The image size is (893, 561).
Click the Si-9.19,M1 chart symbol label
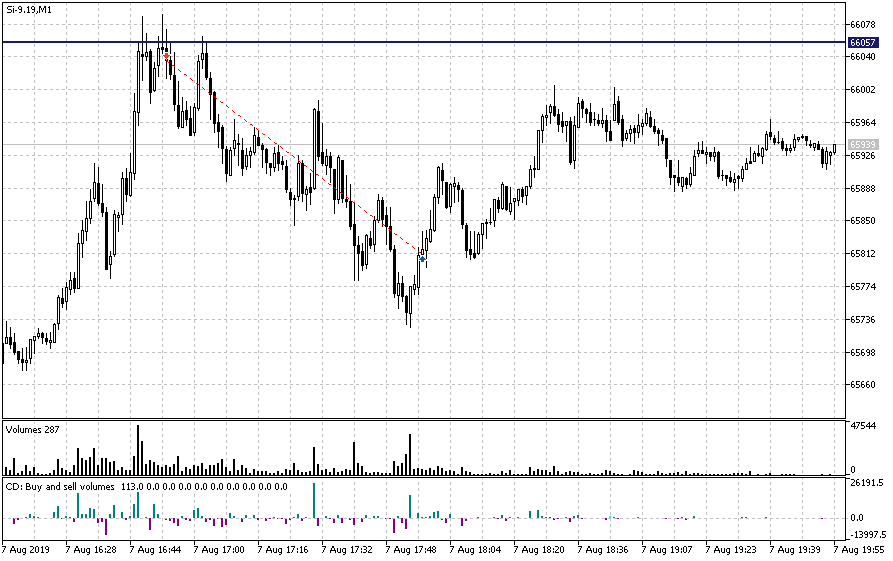29,10
